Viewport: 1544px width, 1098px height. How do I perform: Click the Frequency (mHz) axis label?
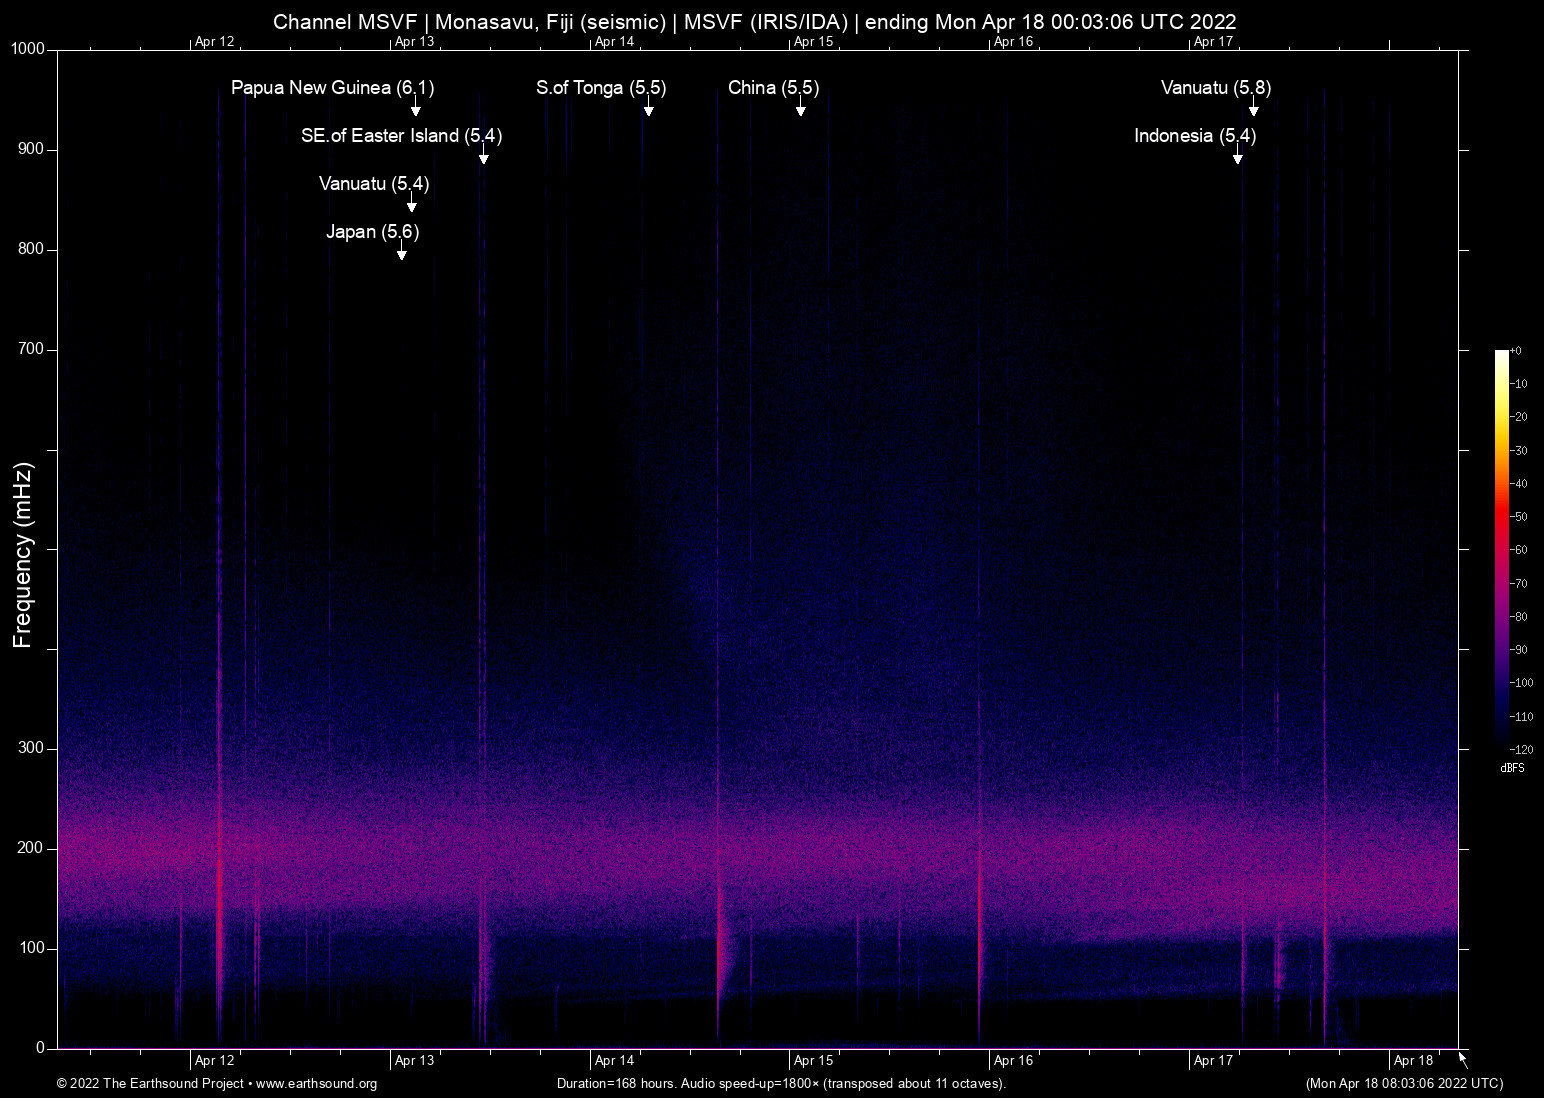(23, 555)
